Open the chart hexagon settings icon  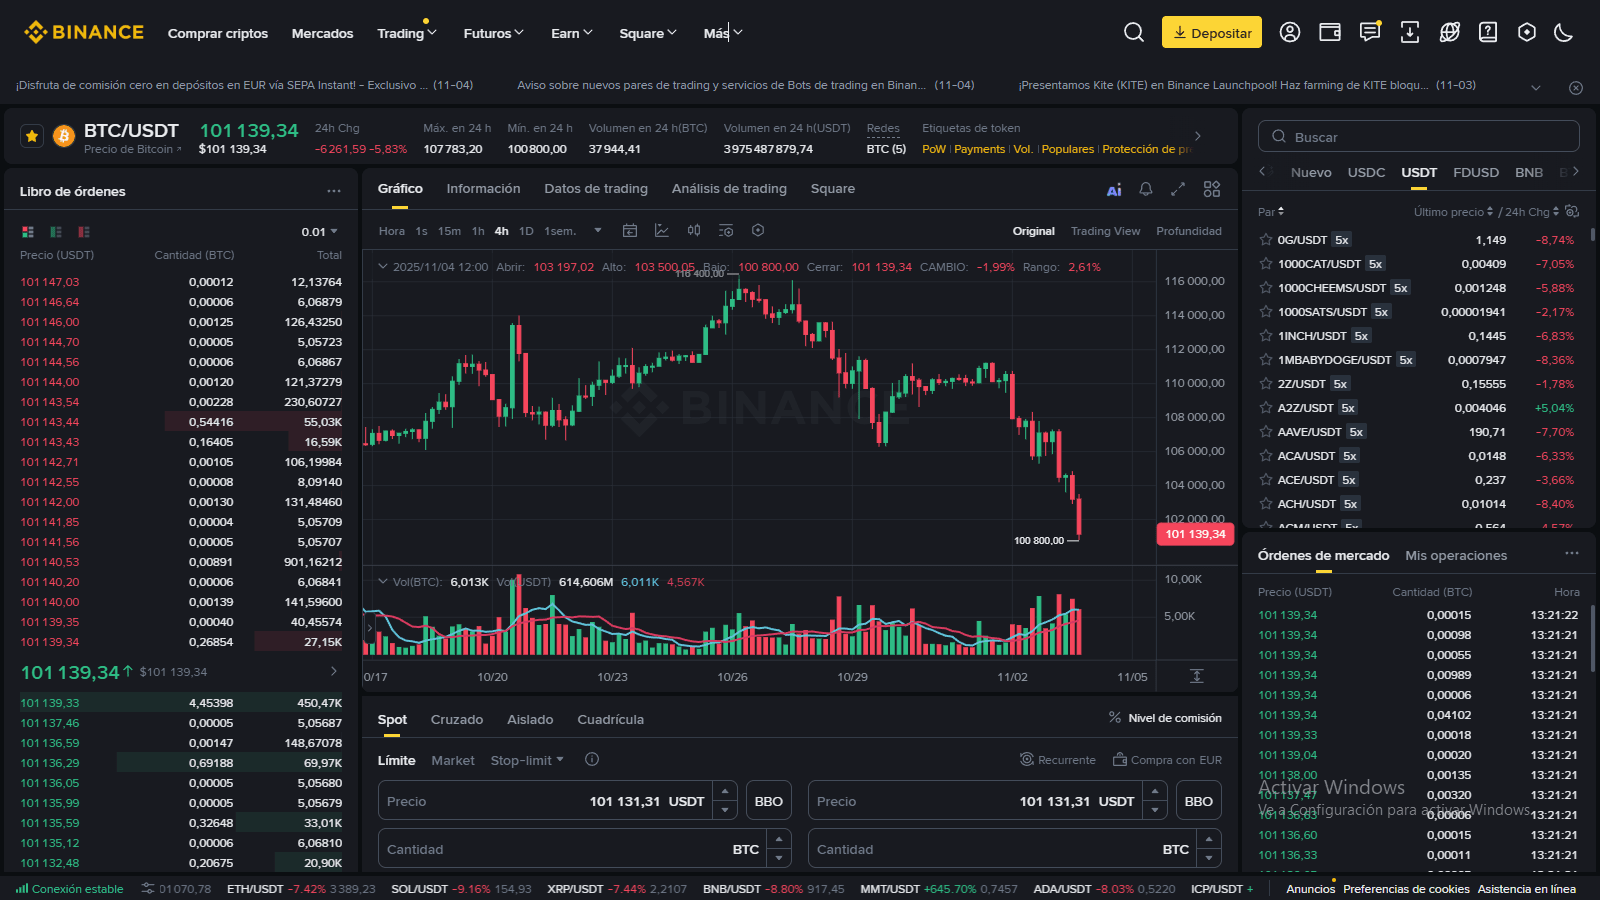coord(758,231)
